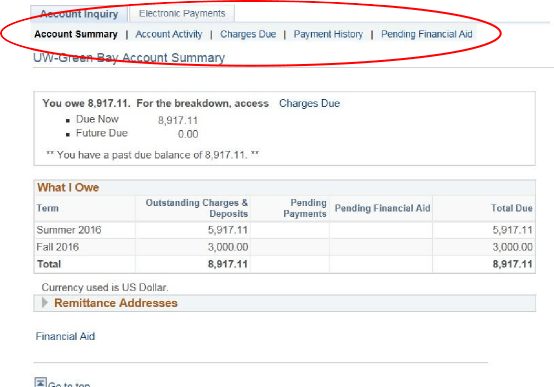
Task: Click the Due Now label
Action: pos(98,119)
